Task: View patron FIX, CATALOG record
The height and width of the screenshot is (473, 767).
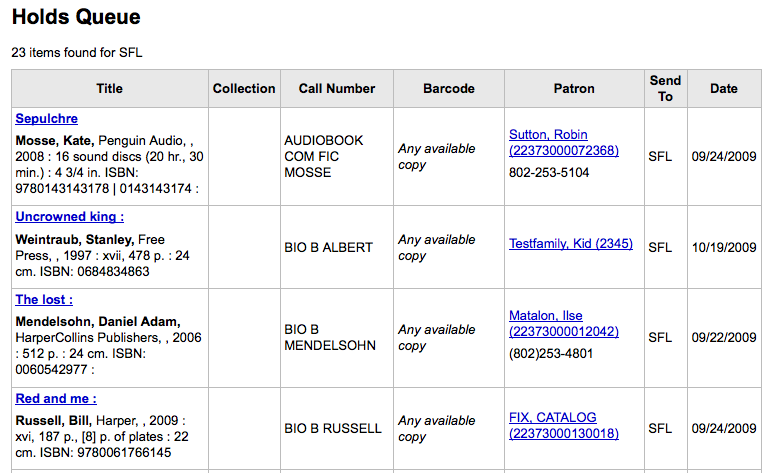Action: [x=564, y=425]
